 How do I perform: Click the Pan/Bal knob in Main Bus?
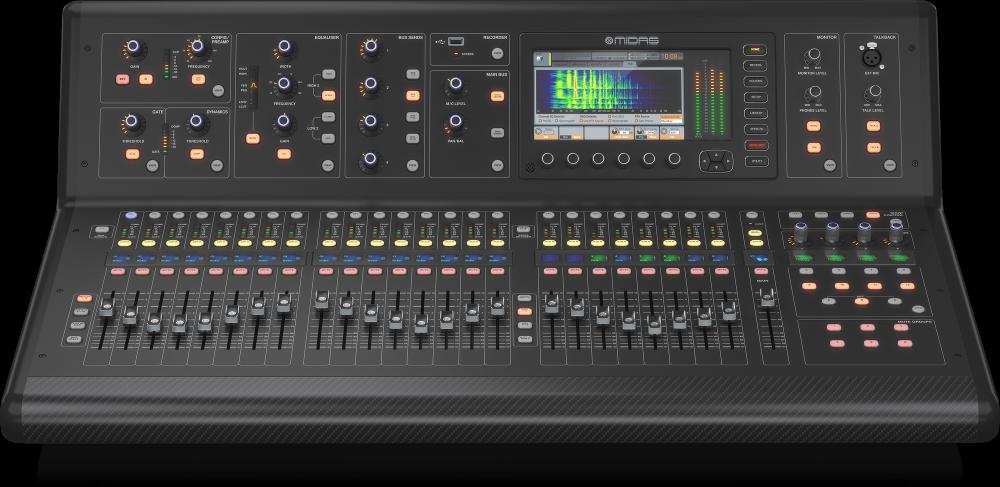tap(455, 122)
